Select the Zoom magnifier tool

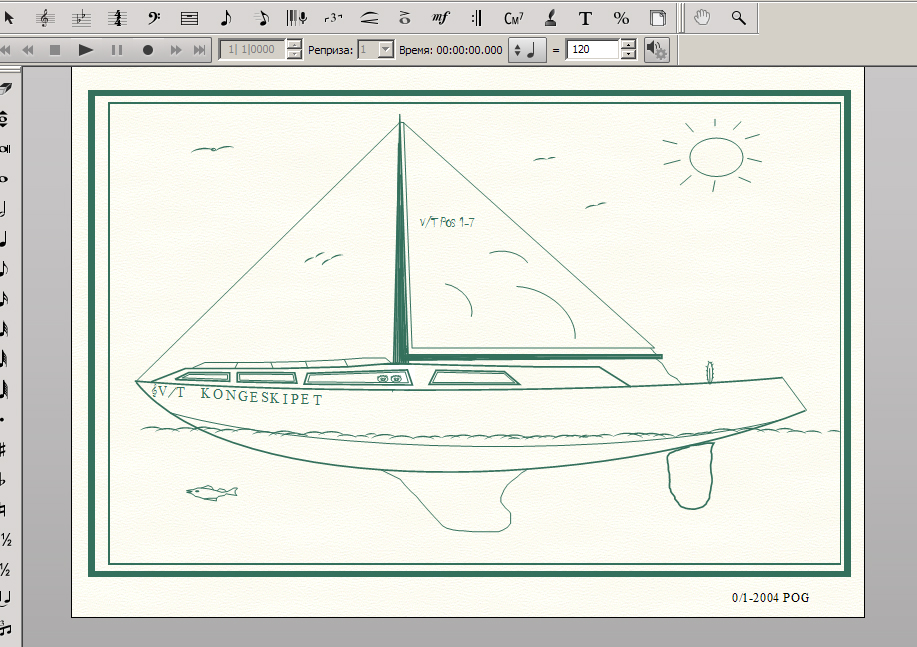[738, 17]
